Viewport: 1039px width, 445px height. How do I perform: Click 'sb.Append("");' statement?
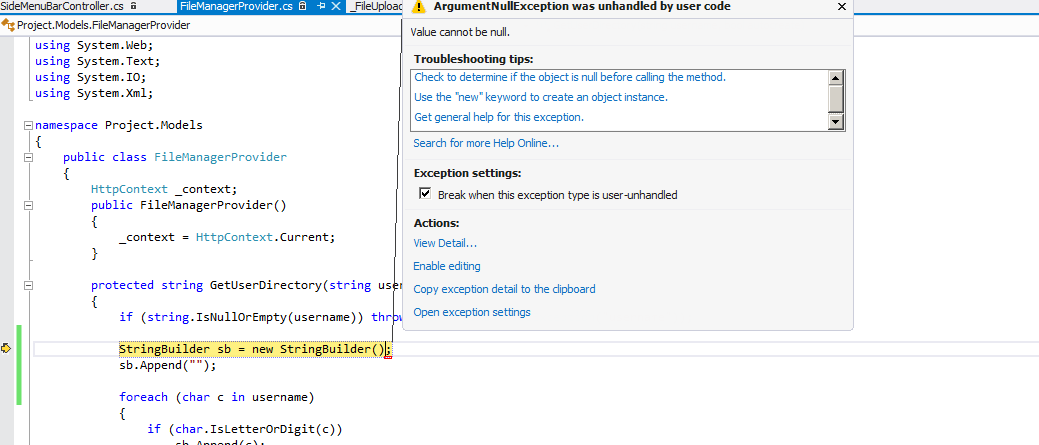tap(168, 365)
